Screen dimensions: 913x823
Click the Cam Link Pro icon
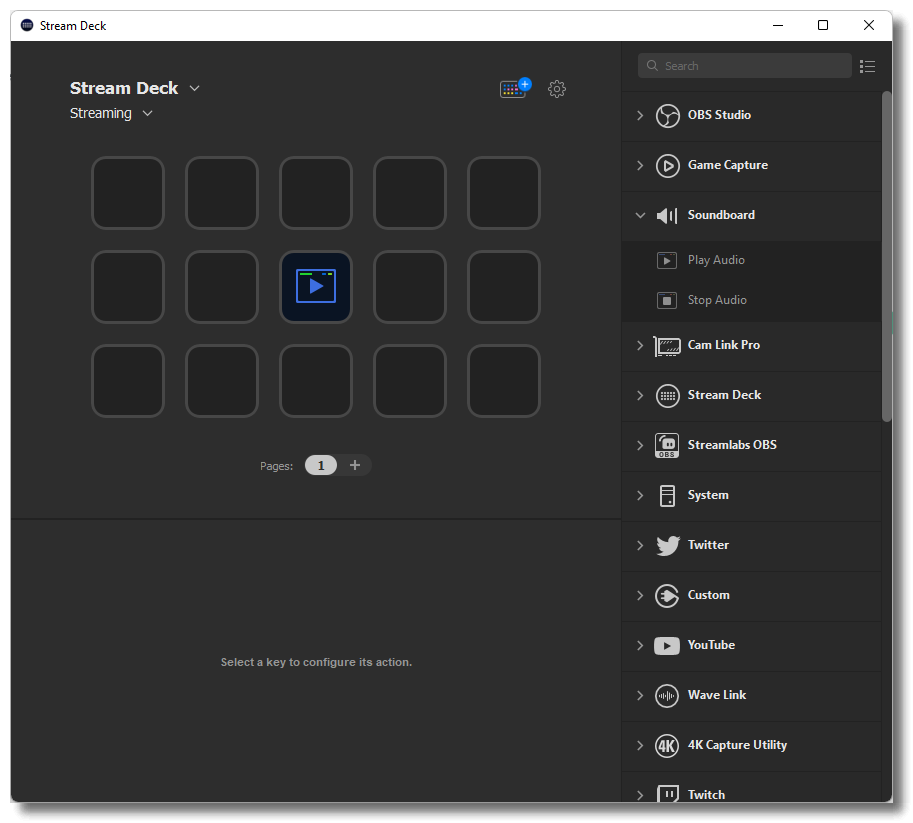coord(667,346)
